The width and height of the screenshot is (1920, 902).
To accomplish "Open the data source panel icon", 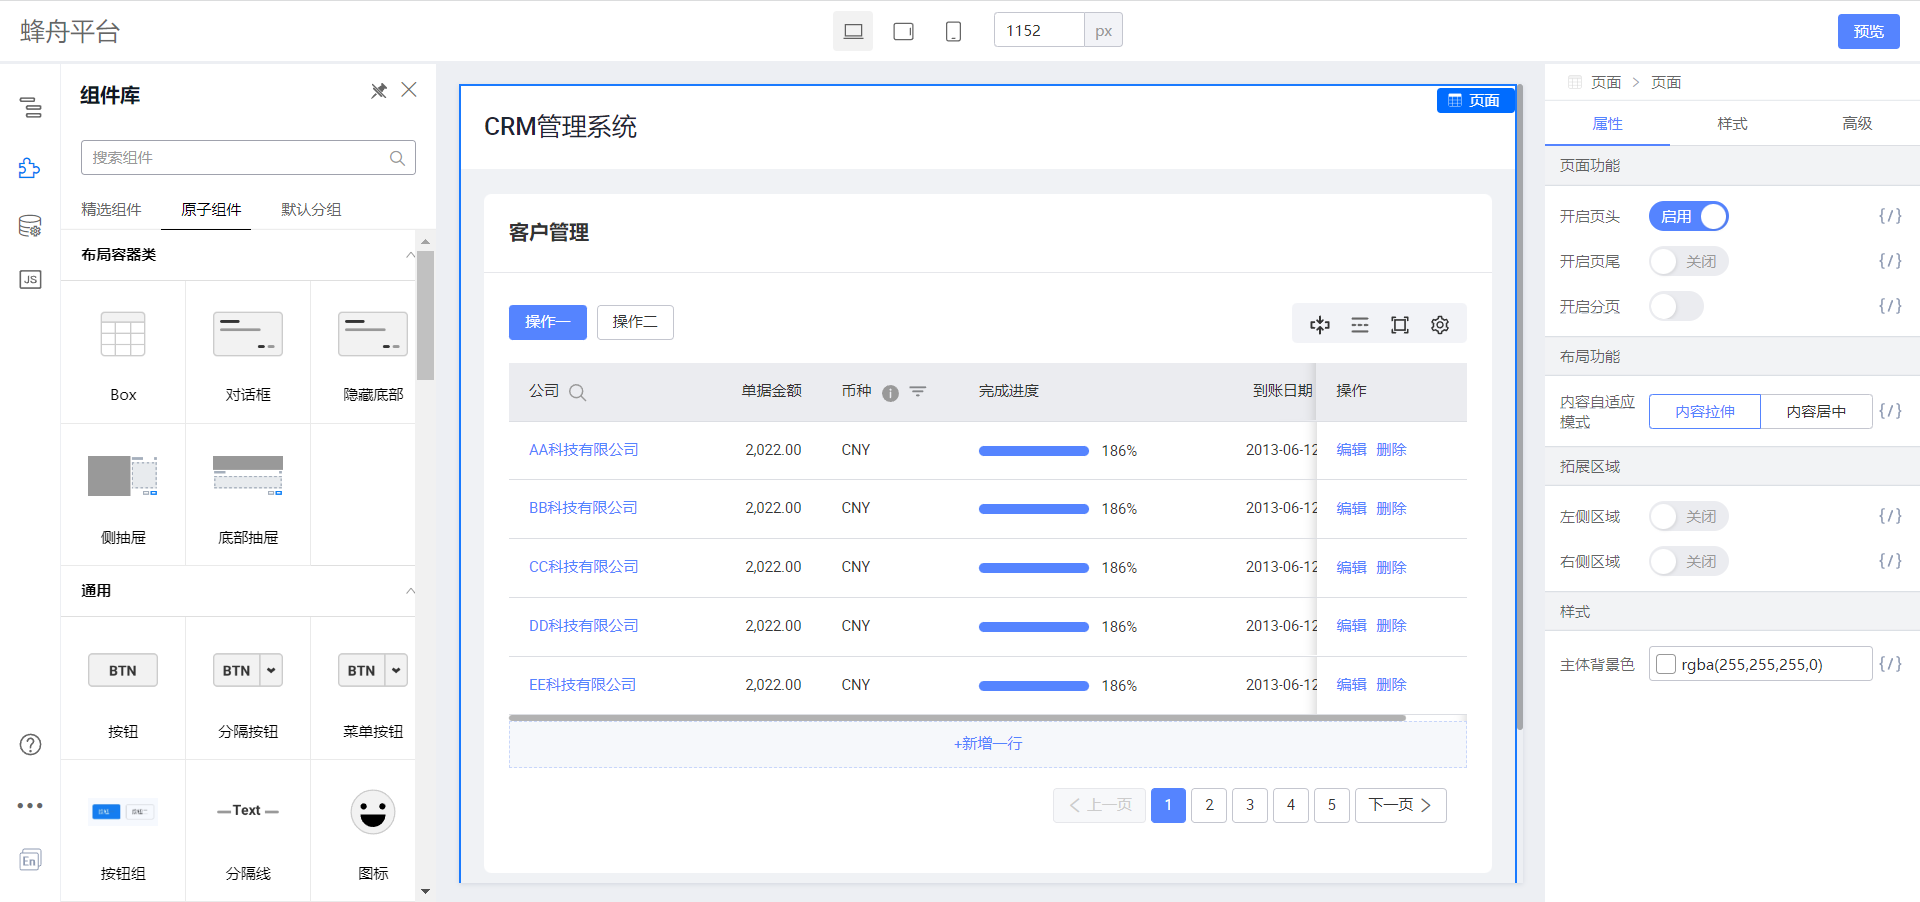I will click(29, 225).
